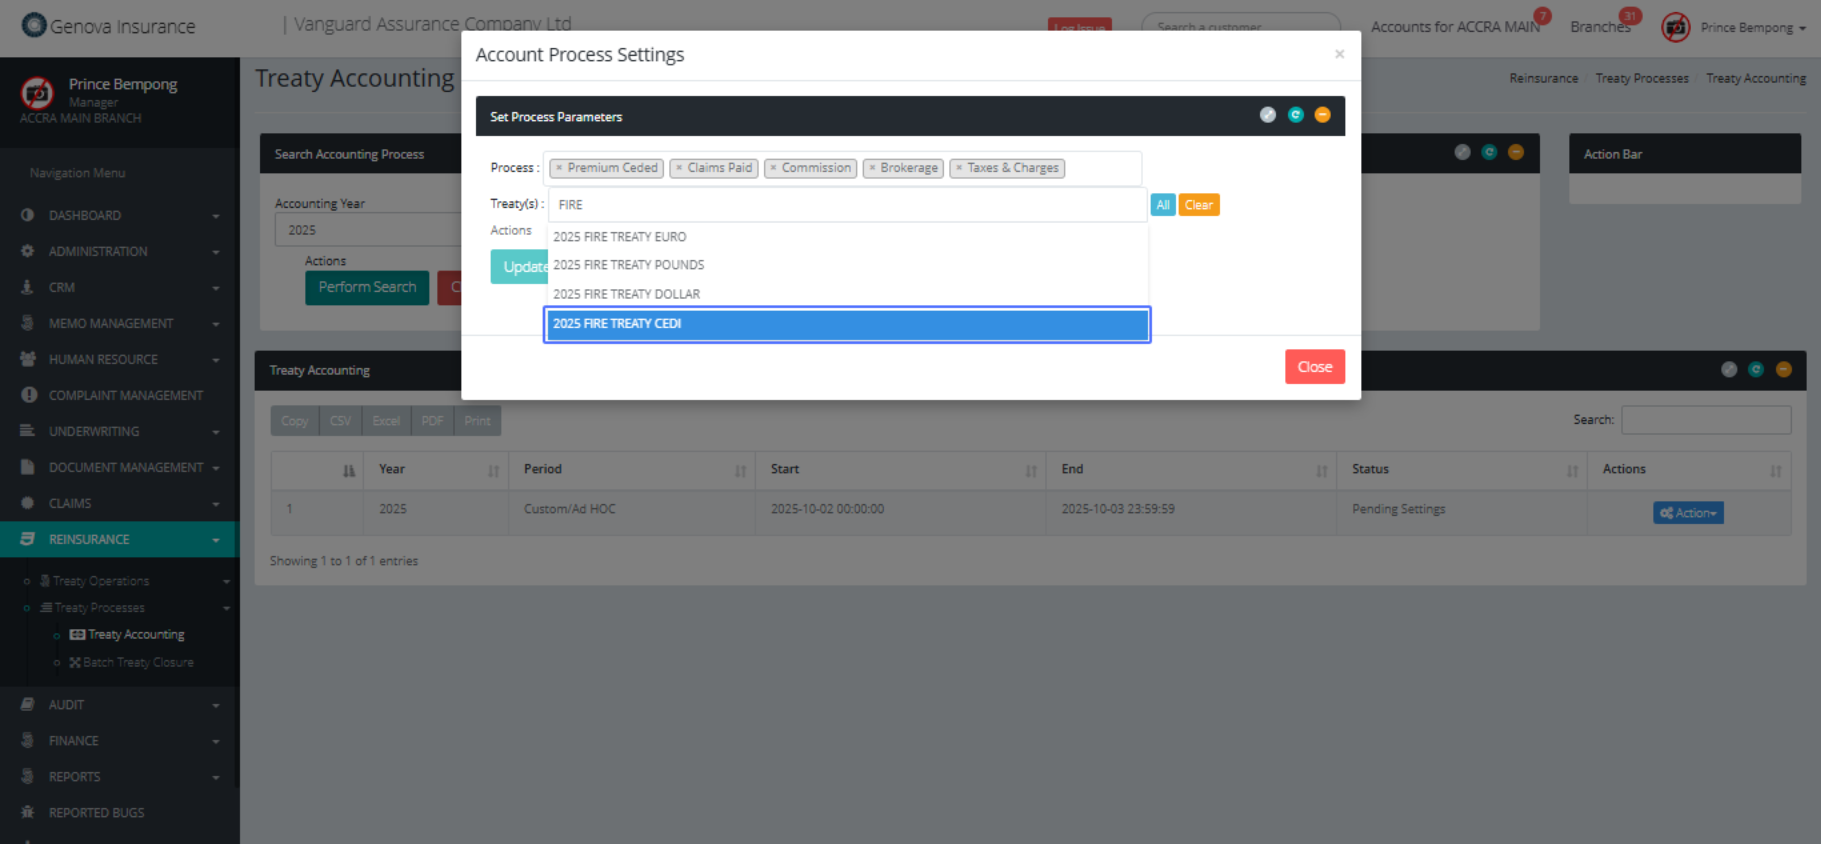
Task: Open the Batch Treaty Closure menu item
Action: tap(138, 662)
